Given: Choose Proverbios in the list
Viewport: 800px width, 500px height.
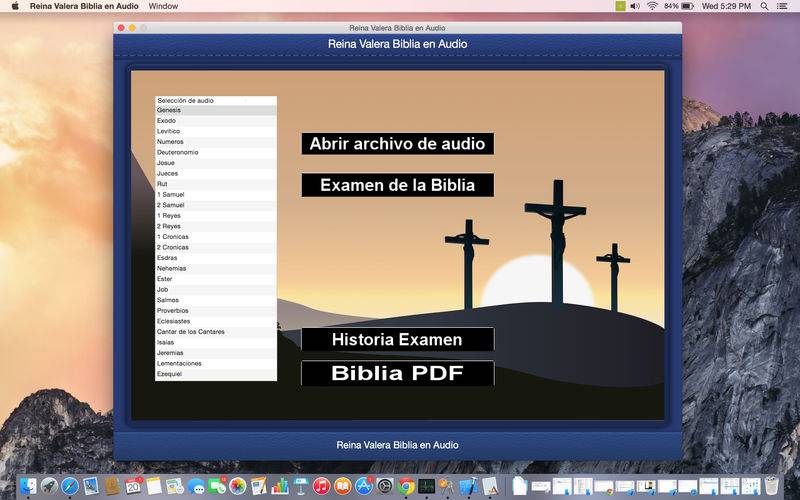Looking at the screenshot, I should click(216, 311).
